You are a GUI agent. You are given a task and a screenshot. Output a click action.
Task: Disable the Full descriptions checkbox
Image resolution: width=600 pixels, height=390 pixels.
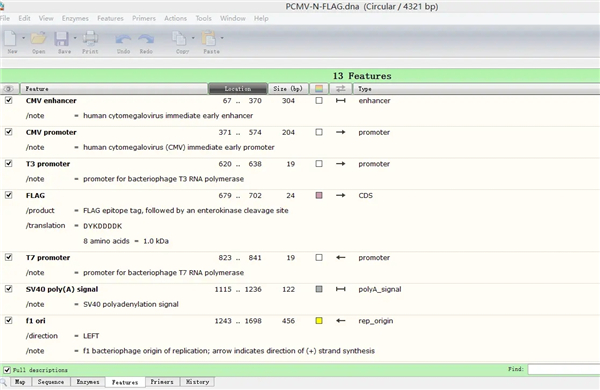click(x=7, y=370)
